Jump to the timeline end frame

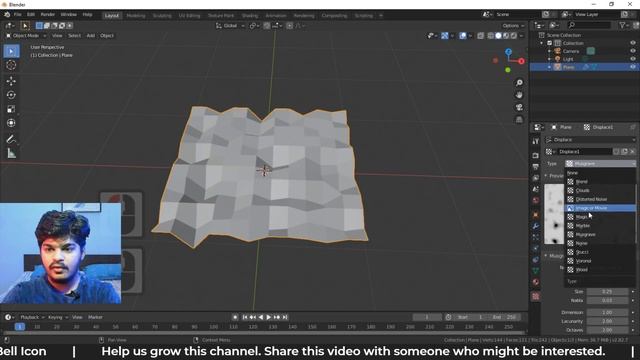coord(285,317)
